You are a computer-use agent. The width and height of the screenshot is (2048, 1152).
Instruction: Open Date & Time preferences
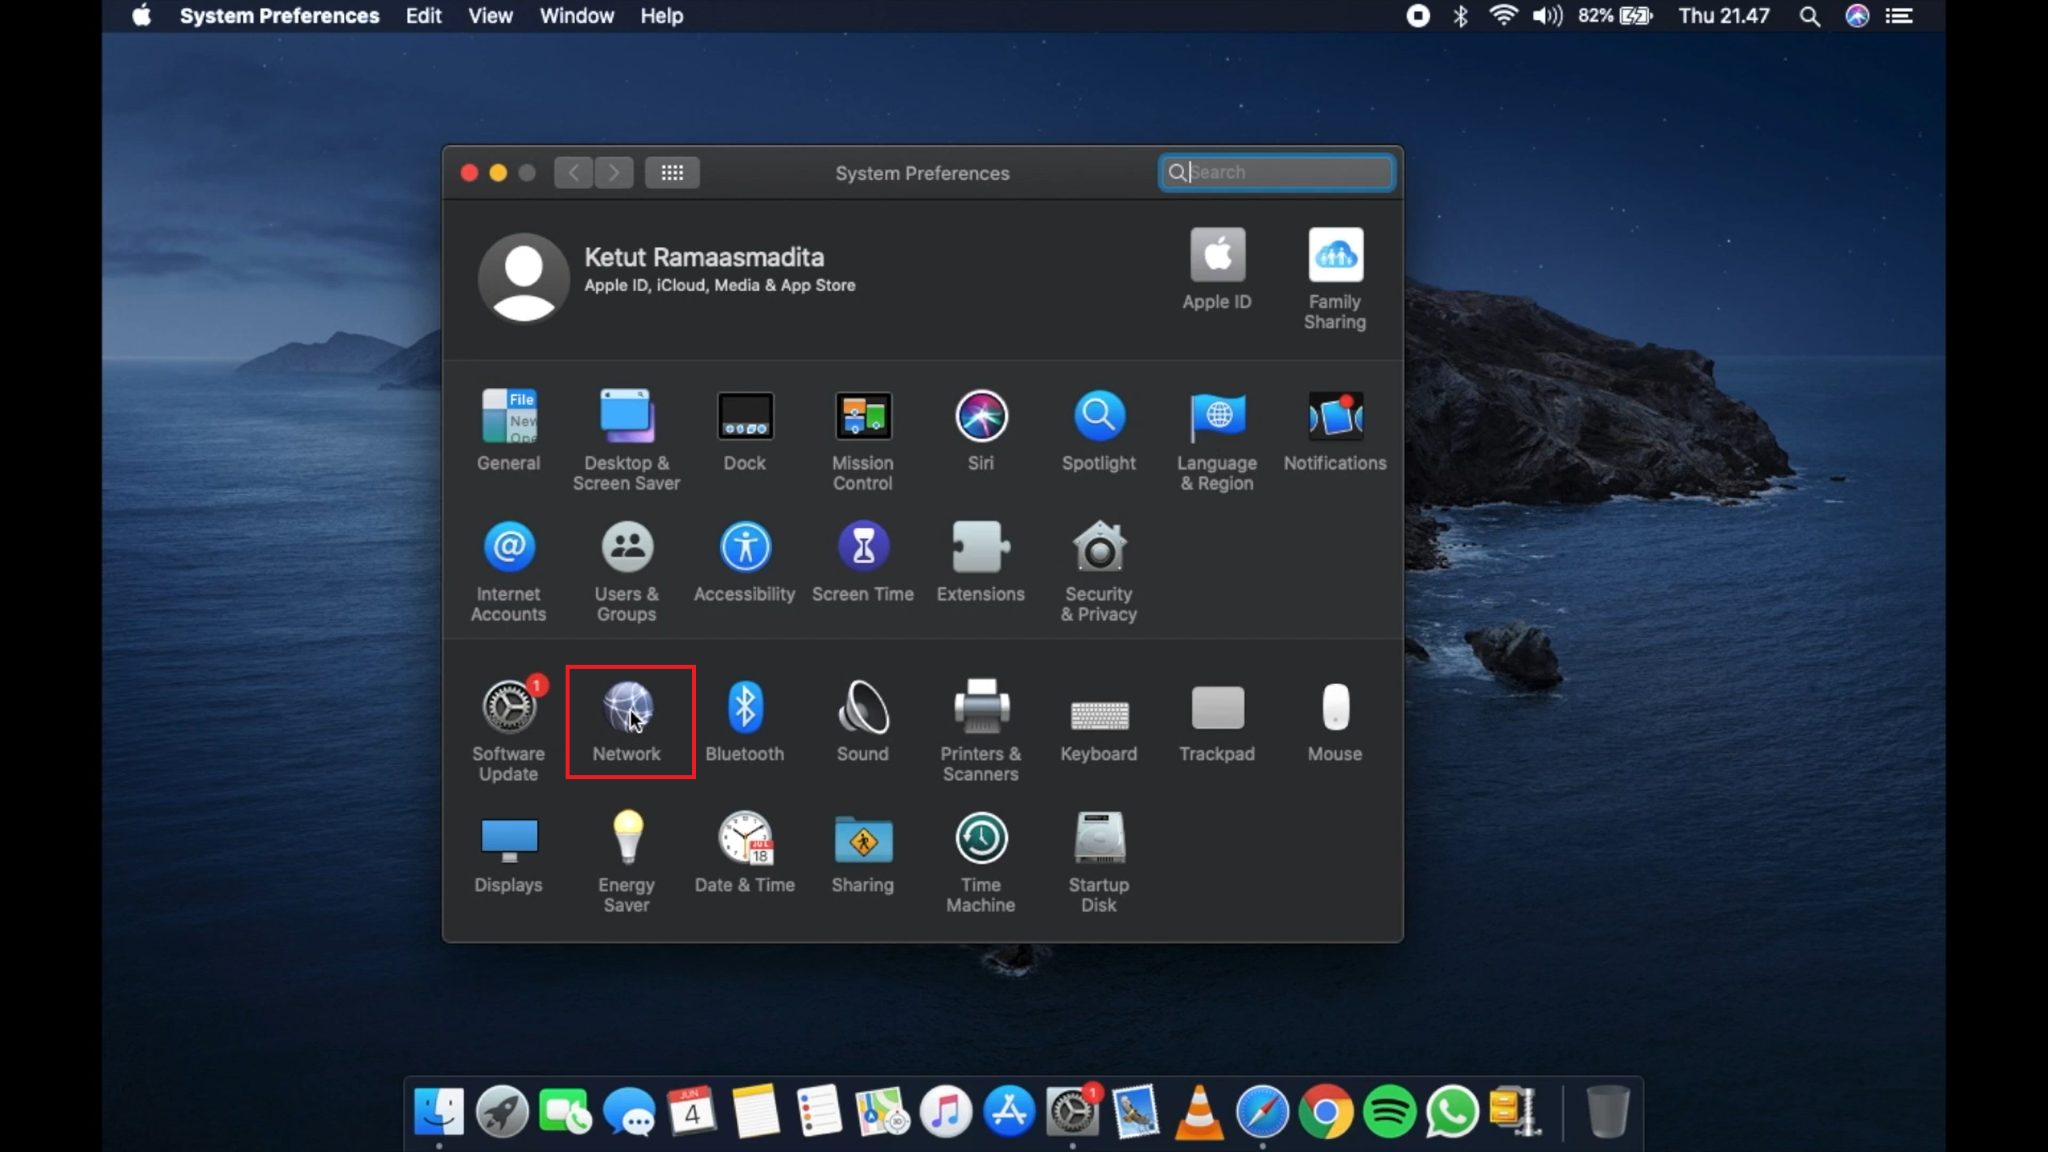pyautogui.click(x=745, y=852)
